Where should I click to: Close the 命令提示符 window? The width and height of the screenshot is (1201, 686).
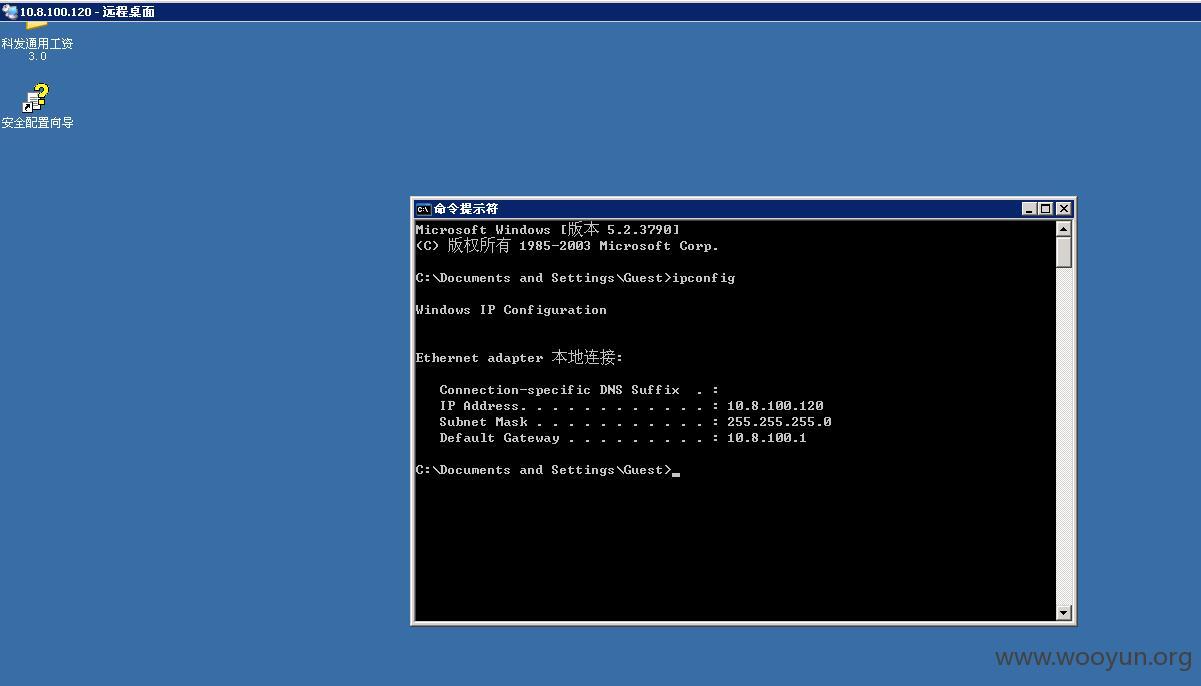(1063, 209)
